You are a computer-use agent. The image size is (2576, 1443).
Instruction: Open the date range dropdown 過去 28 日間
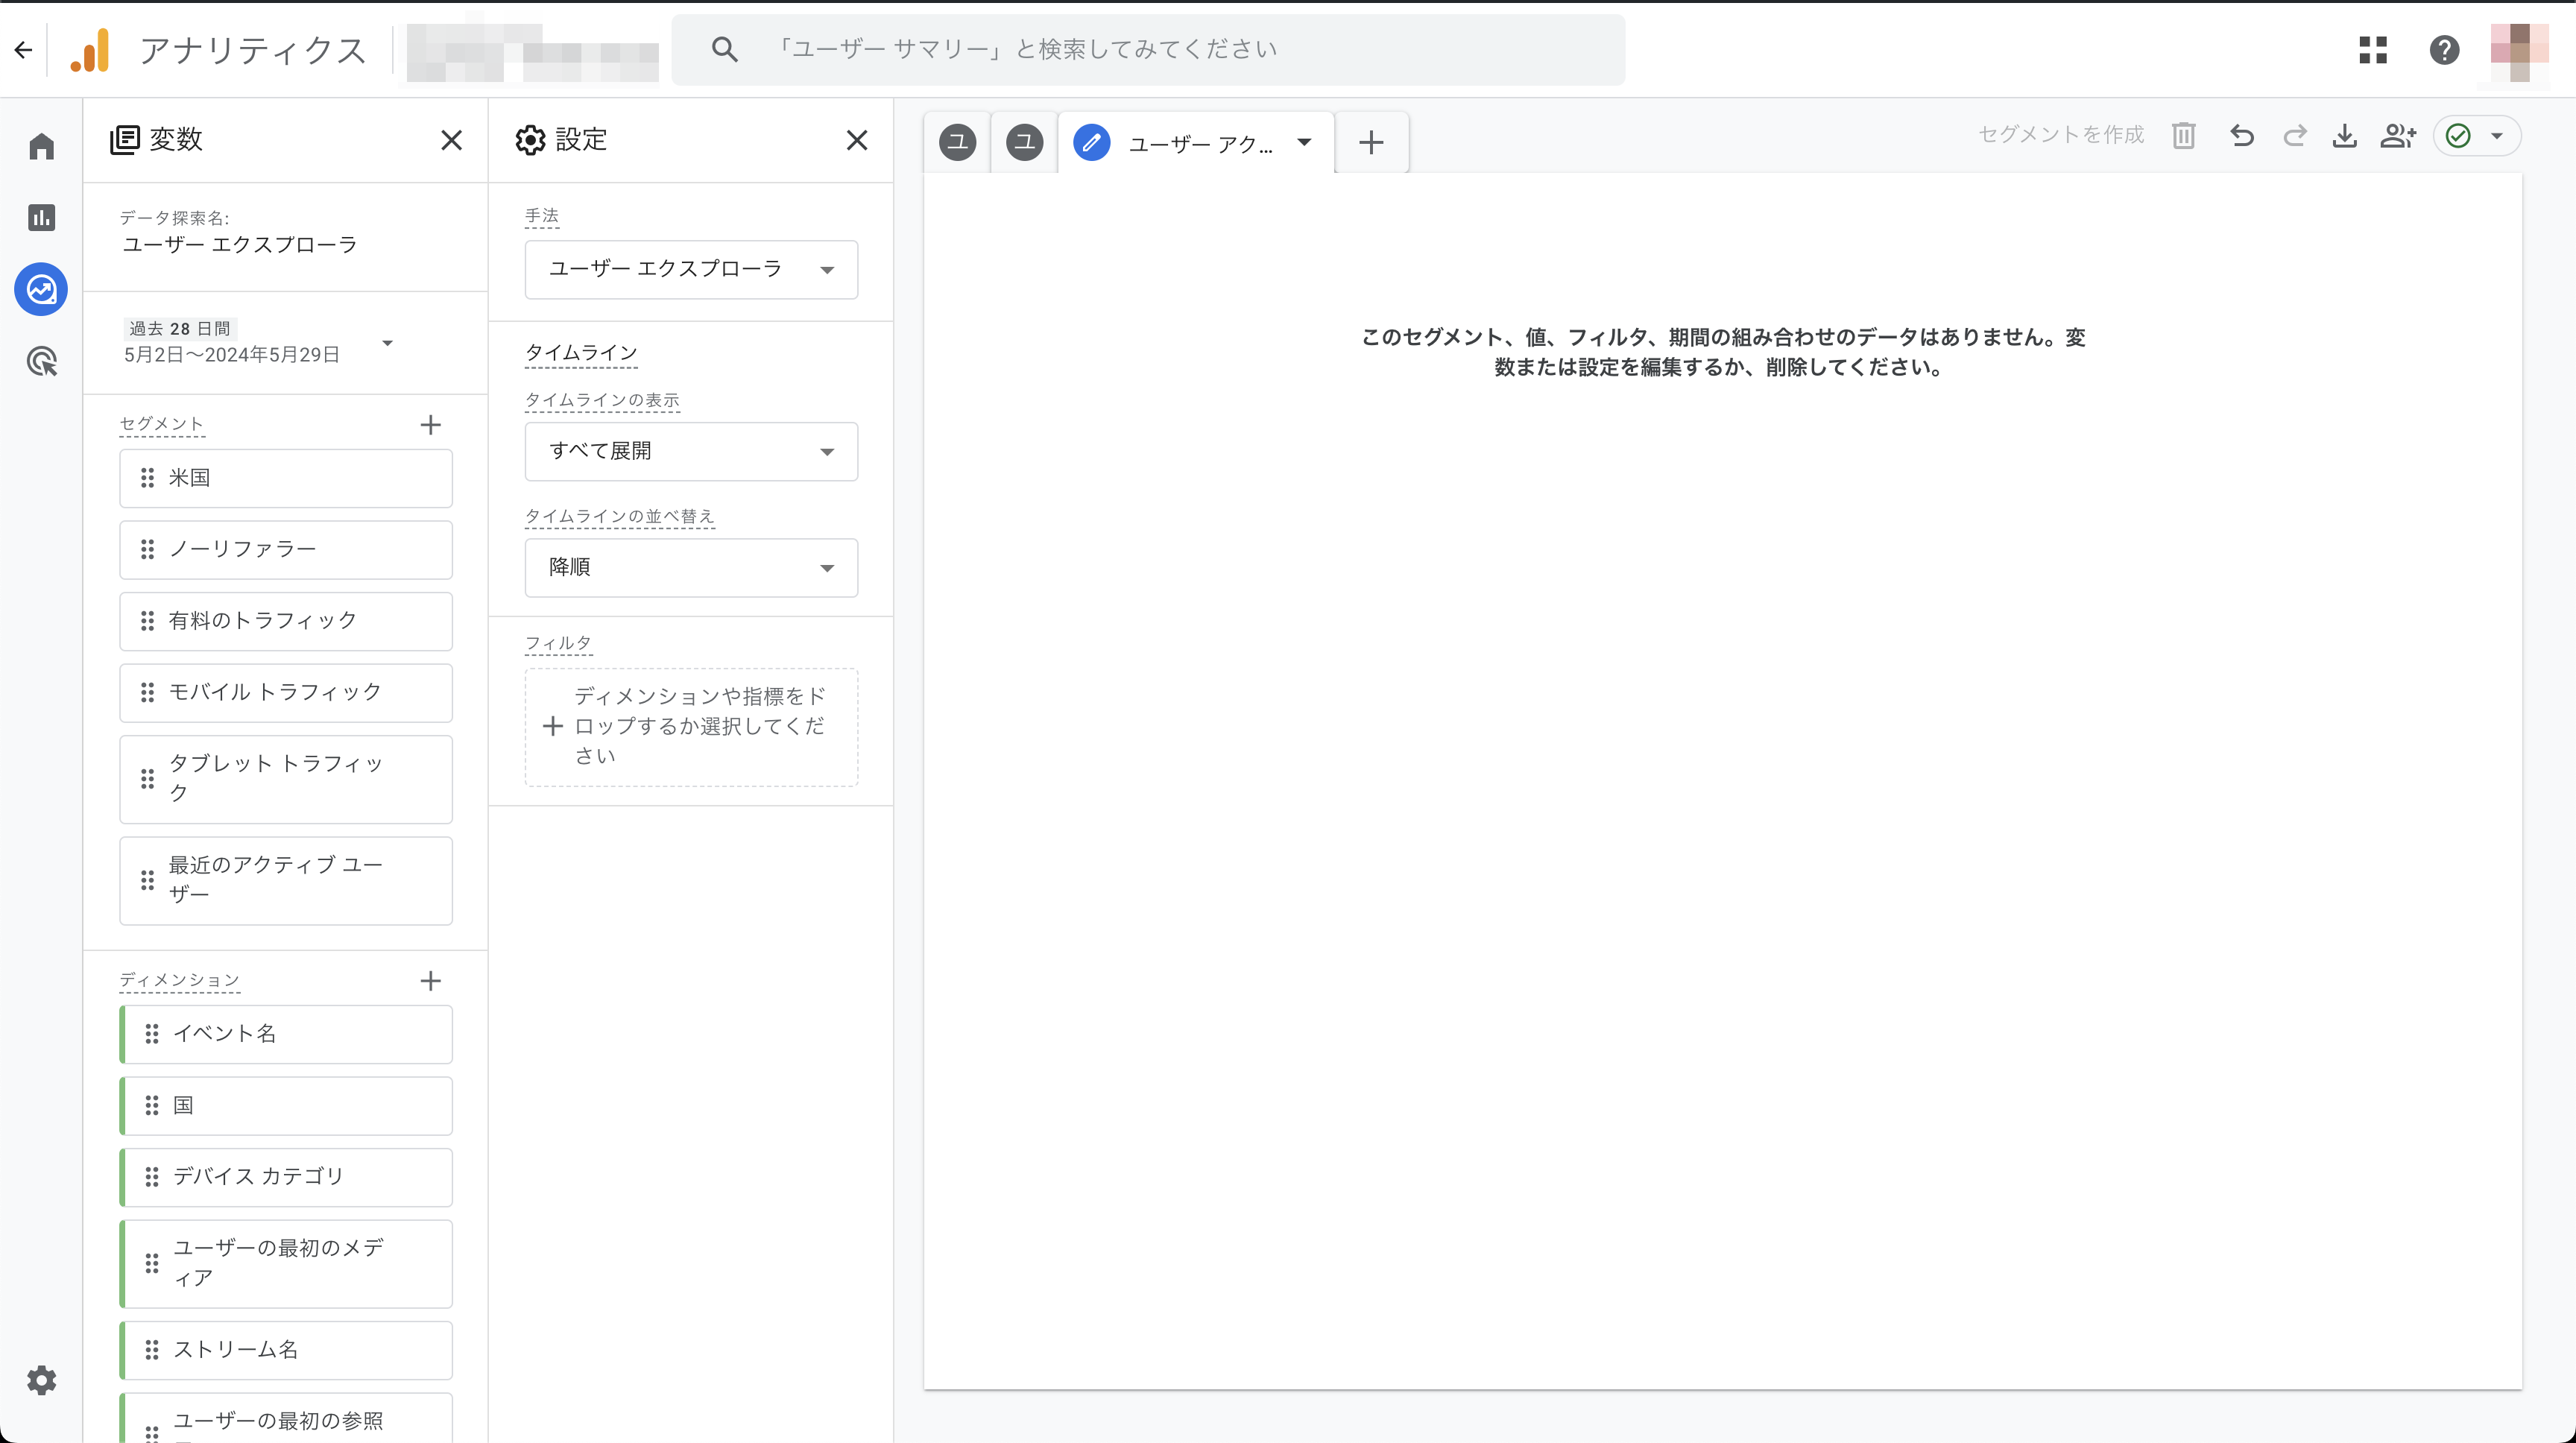259,342
